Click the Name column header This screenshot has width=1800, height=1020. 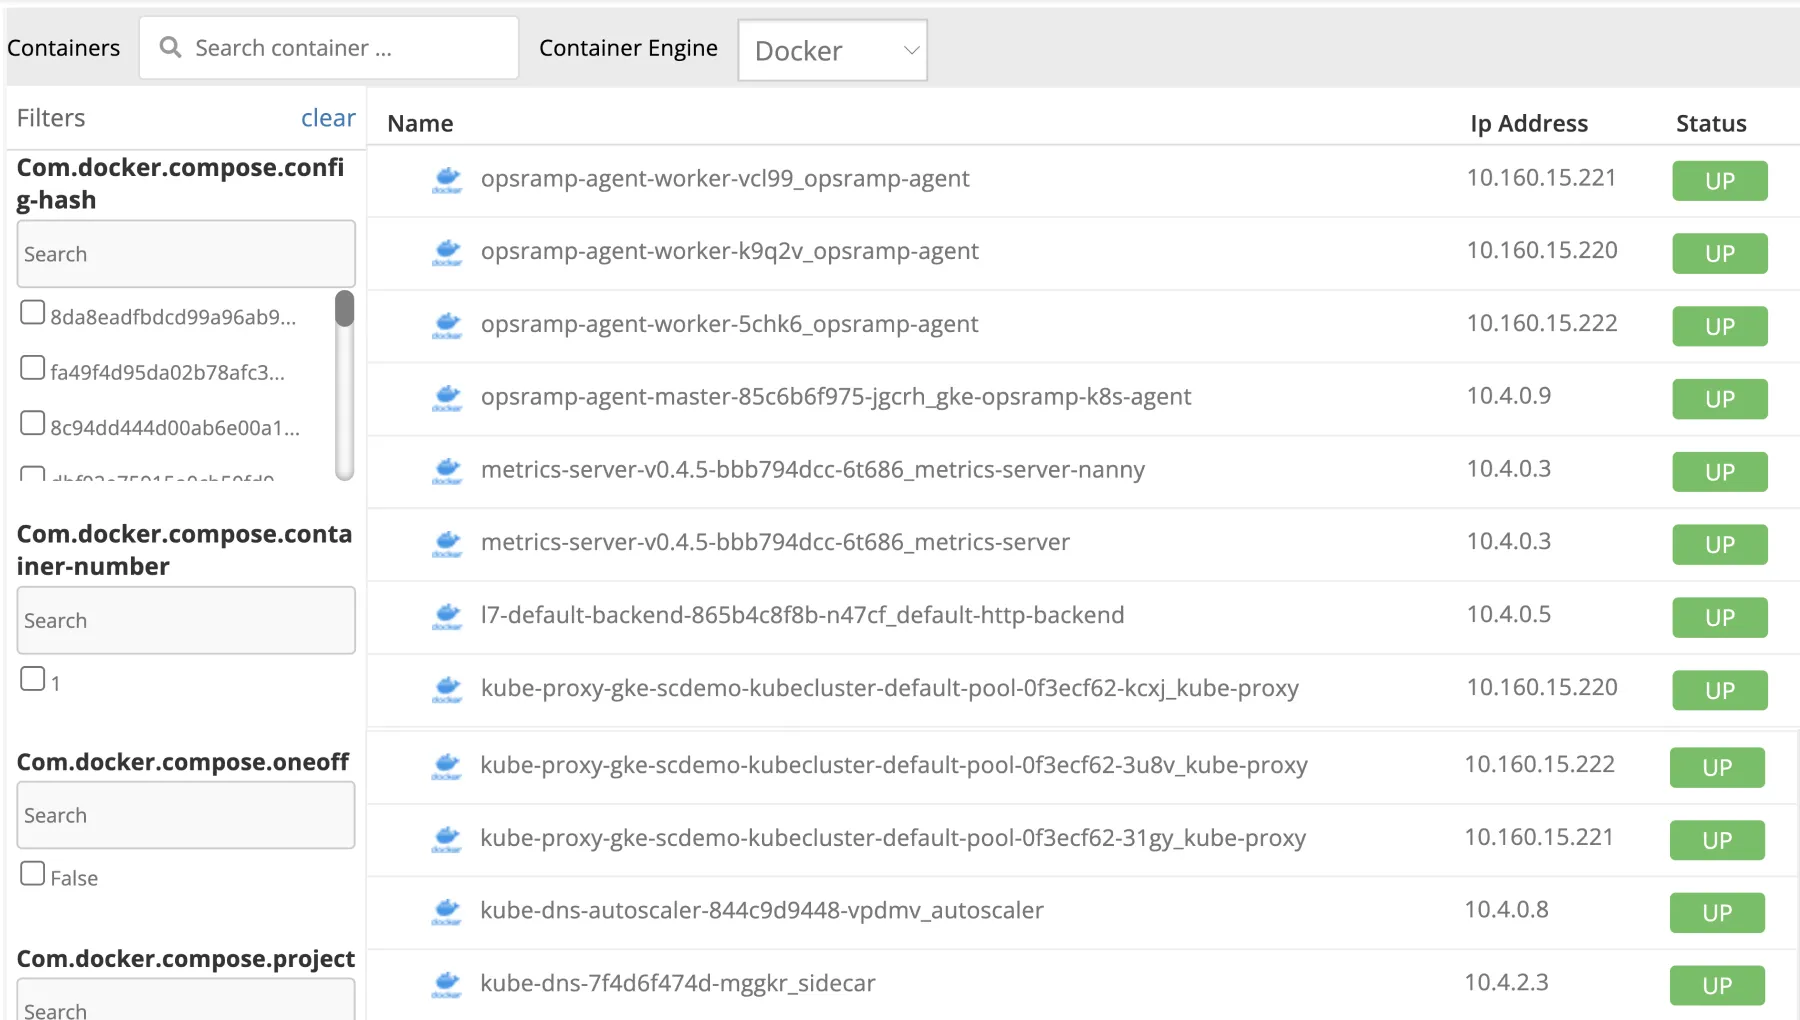tap(420, 123)
